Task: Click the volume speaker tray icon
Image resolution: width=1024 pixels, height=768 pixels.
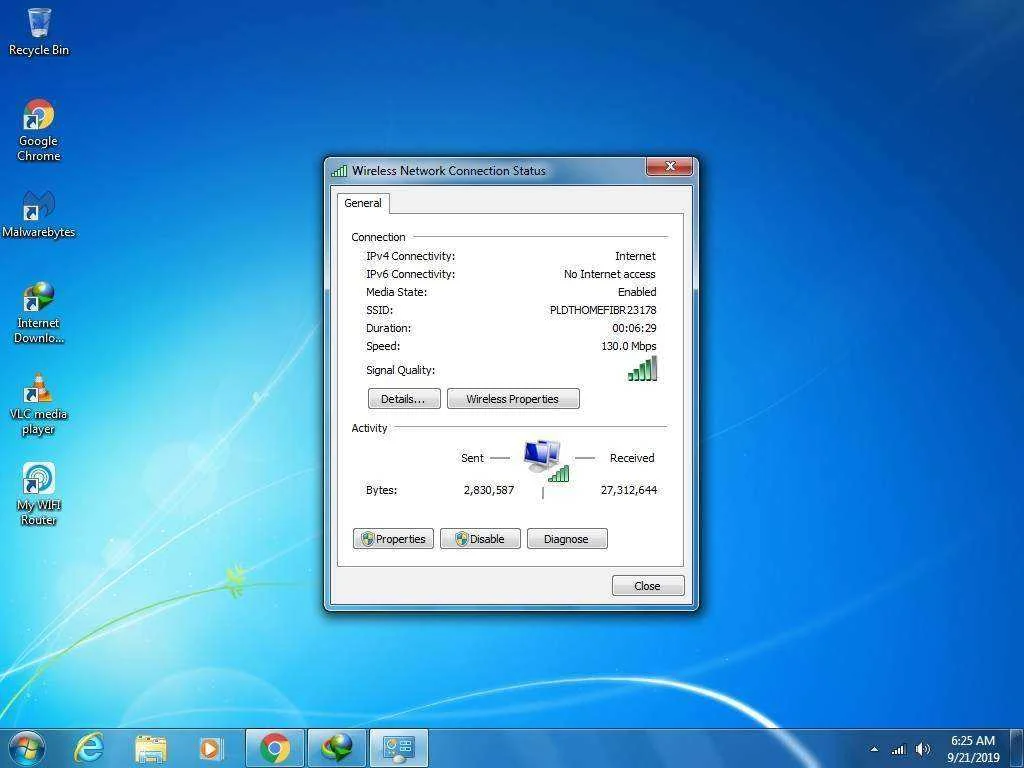Action: 923,749
